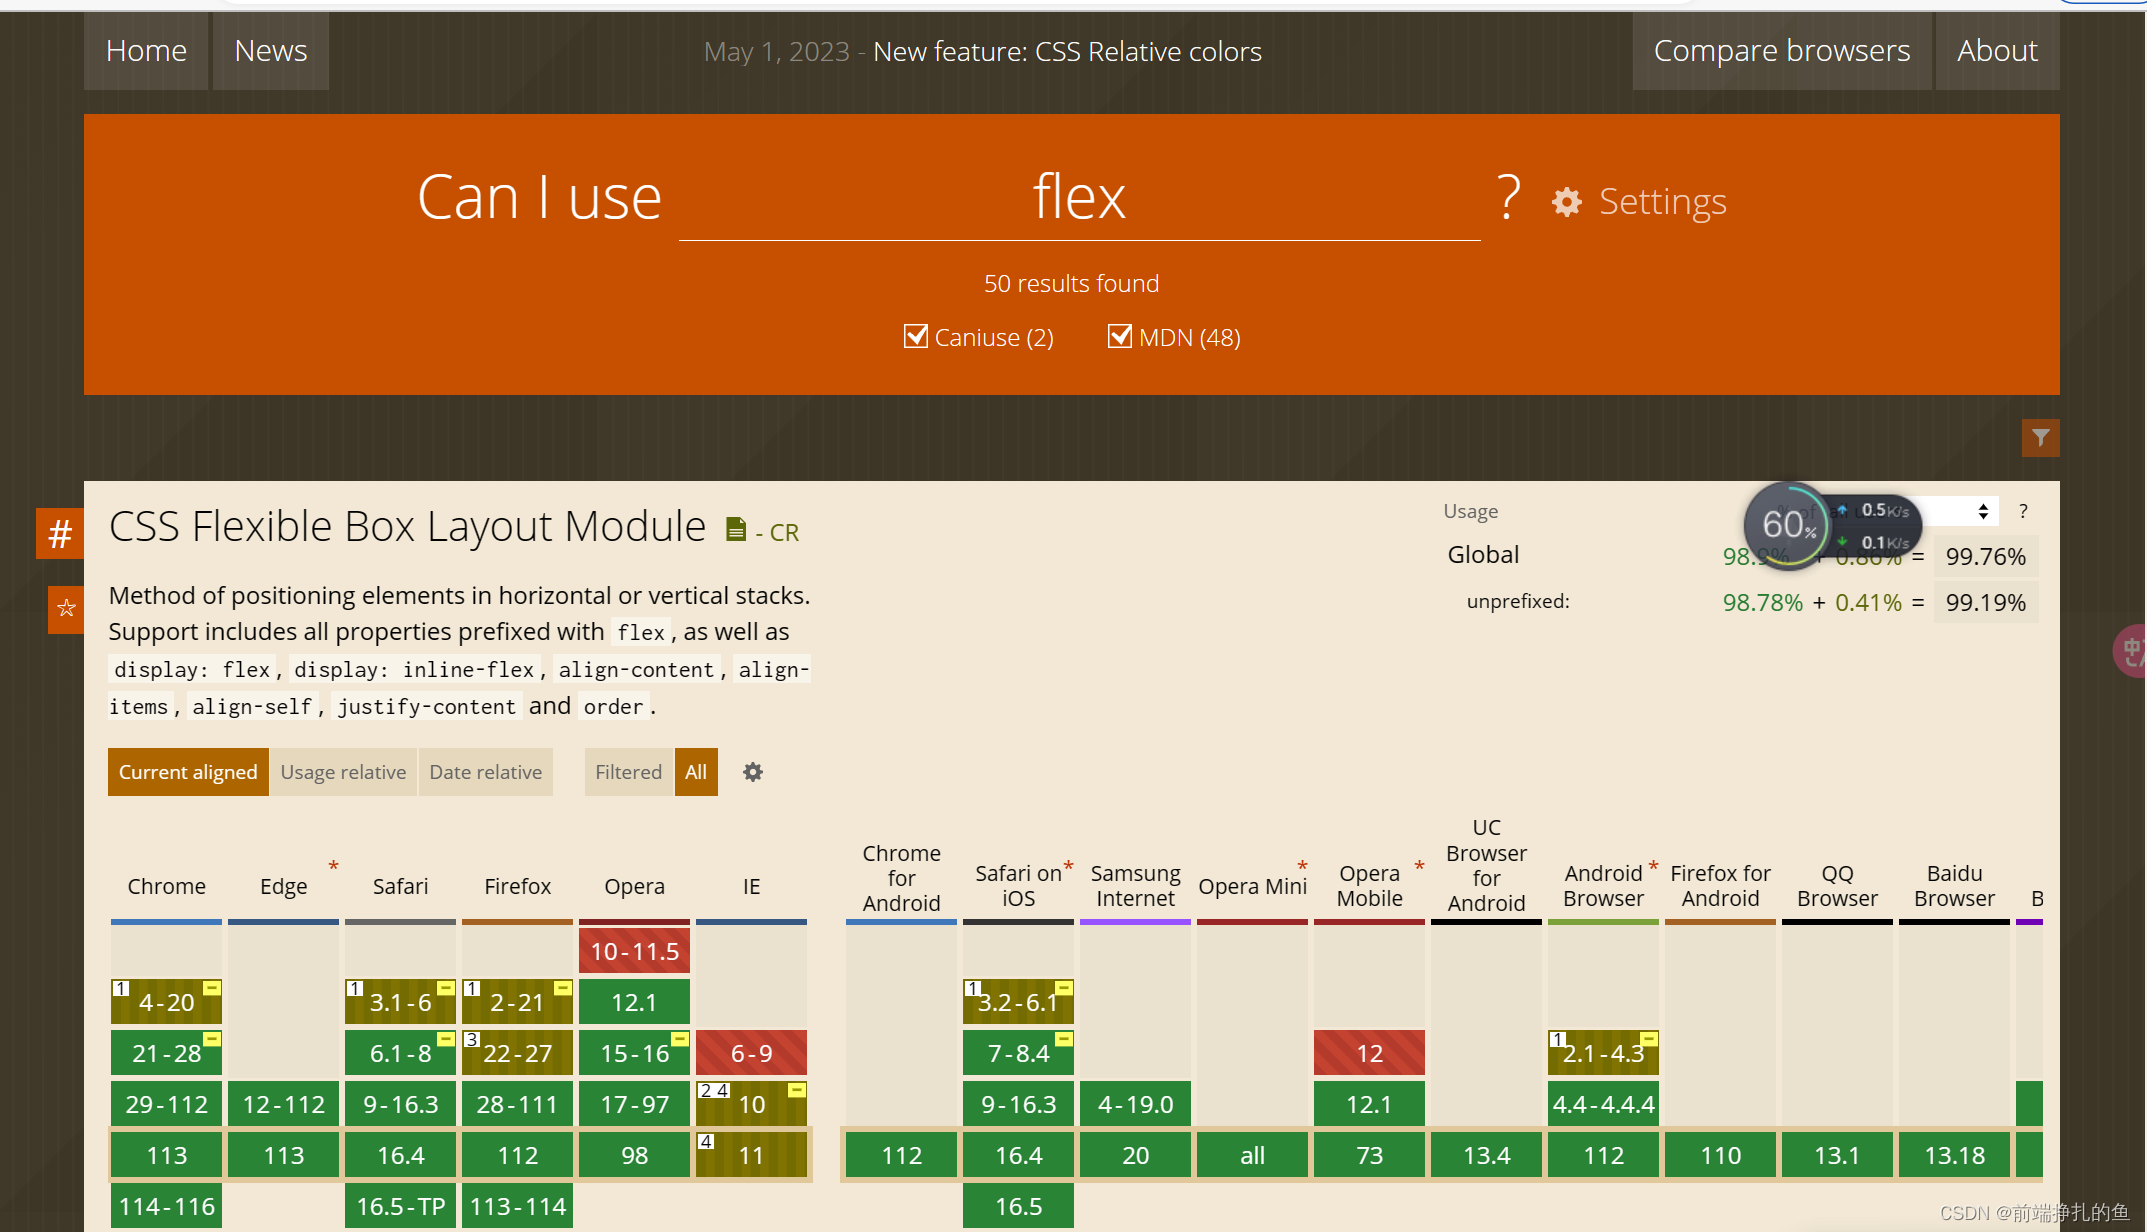Screen dimensions: 2147x1232
Task: Click Firefox 113-114 cell
Action: click(517, 1206)
